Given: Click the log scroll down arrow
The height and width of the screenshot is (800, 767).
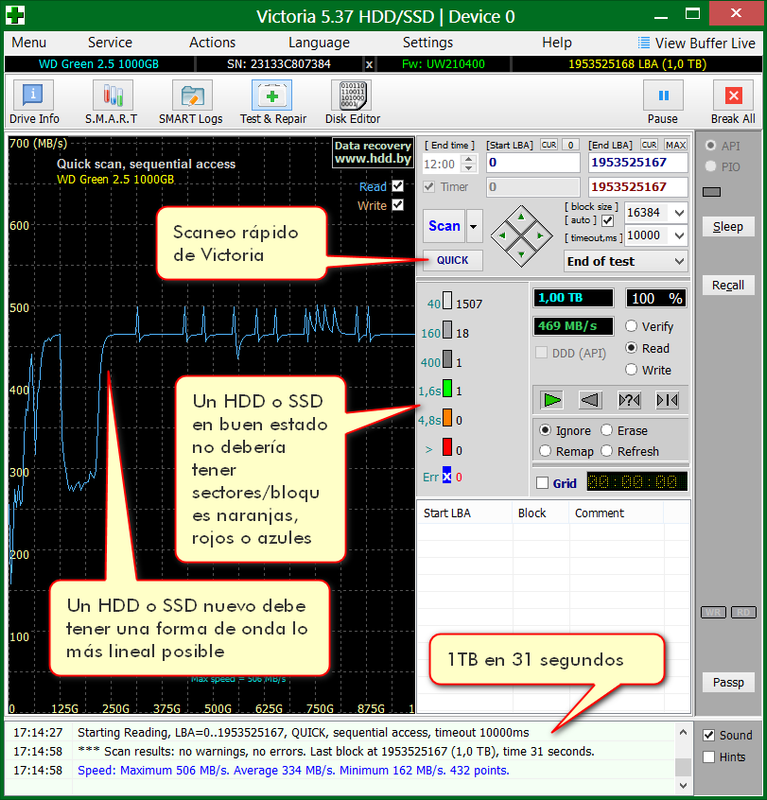Looking at the screenshot, I should [683, 785].
